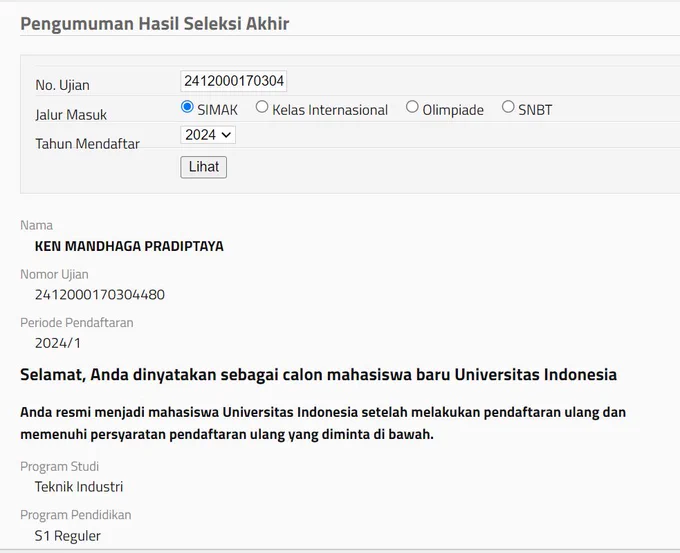Viewport: 680px width, 553px height.
Task: Click the No. Ujian label
Action: click(x=62, y=85)
